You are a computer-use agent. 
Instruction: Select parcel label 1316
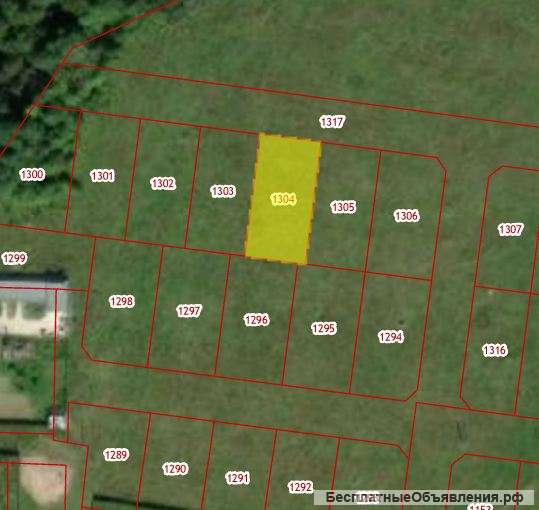point(495,350)
